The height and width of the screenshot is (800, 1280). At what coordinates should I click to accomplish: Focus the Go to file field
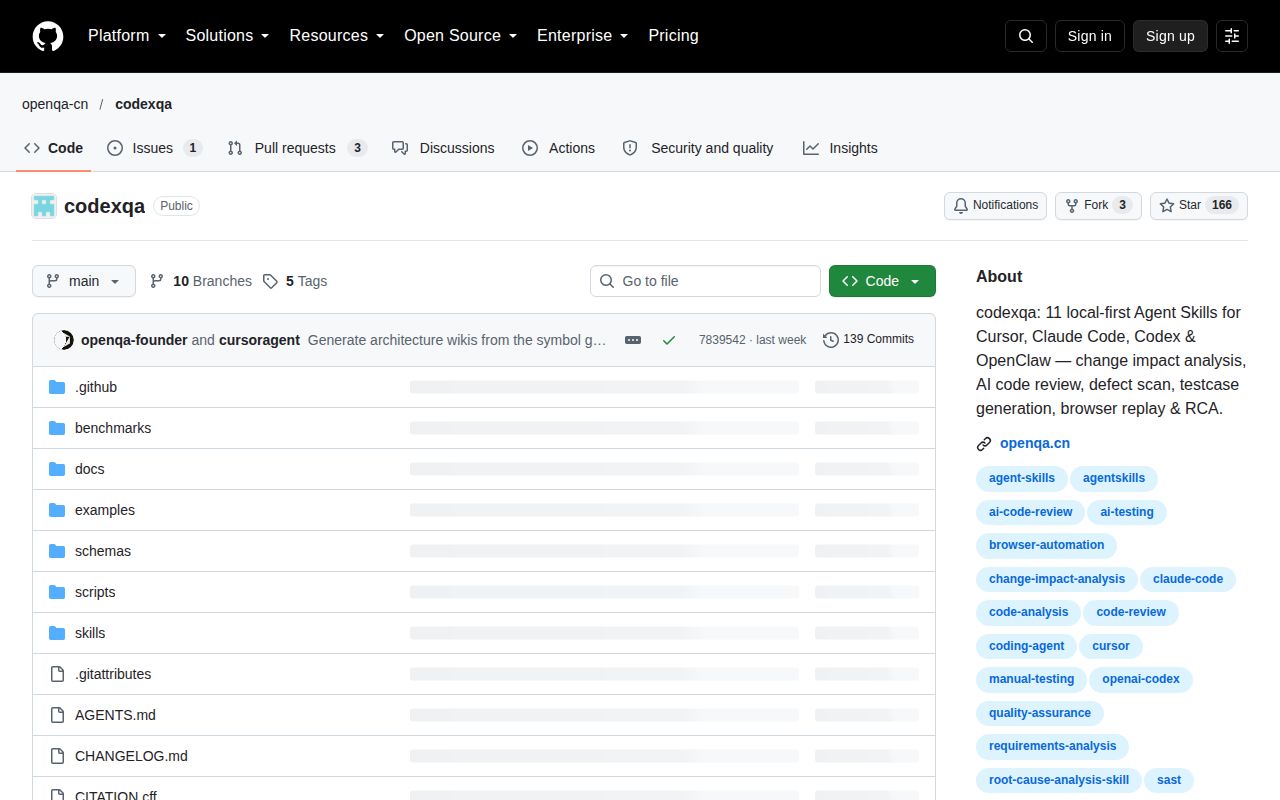[x=705, y=281]
